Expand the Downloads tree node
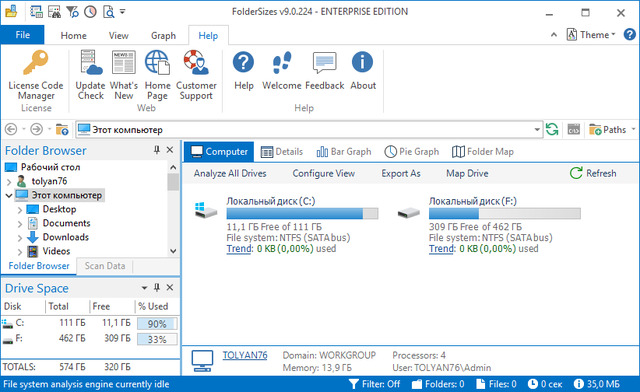Screen dimensions: 640x392 pos(20,238)
